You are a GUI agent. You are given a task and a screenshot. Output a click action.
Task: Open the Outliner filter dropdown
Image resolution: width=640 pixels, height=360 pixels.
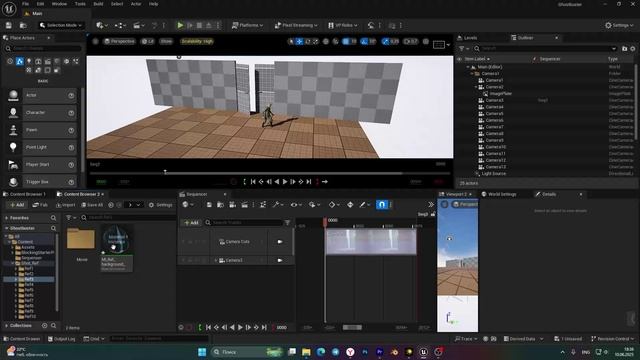(x=464, y=49)
